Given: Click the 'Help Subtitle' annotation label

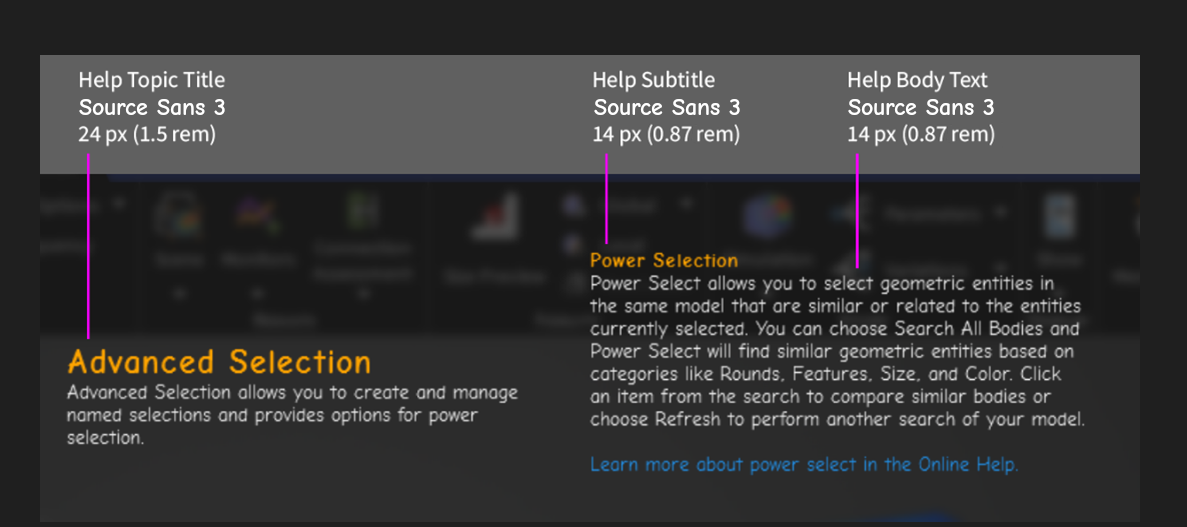Looking at the screenshot, I should click(x=653, y=80).
